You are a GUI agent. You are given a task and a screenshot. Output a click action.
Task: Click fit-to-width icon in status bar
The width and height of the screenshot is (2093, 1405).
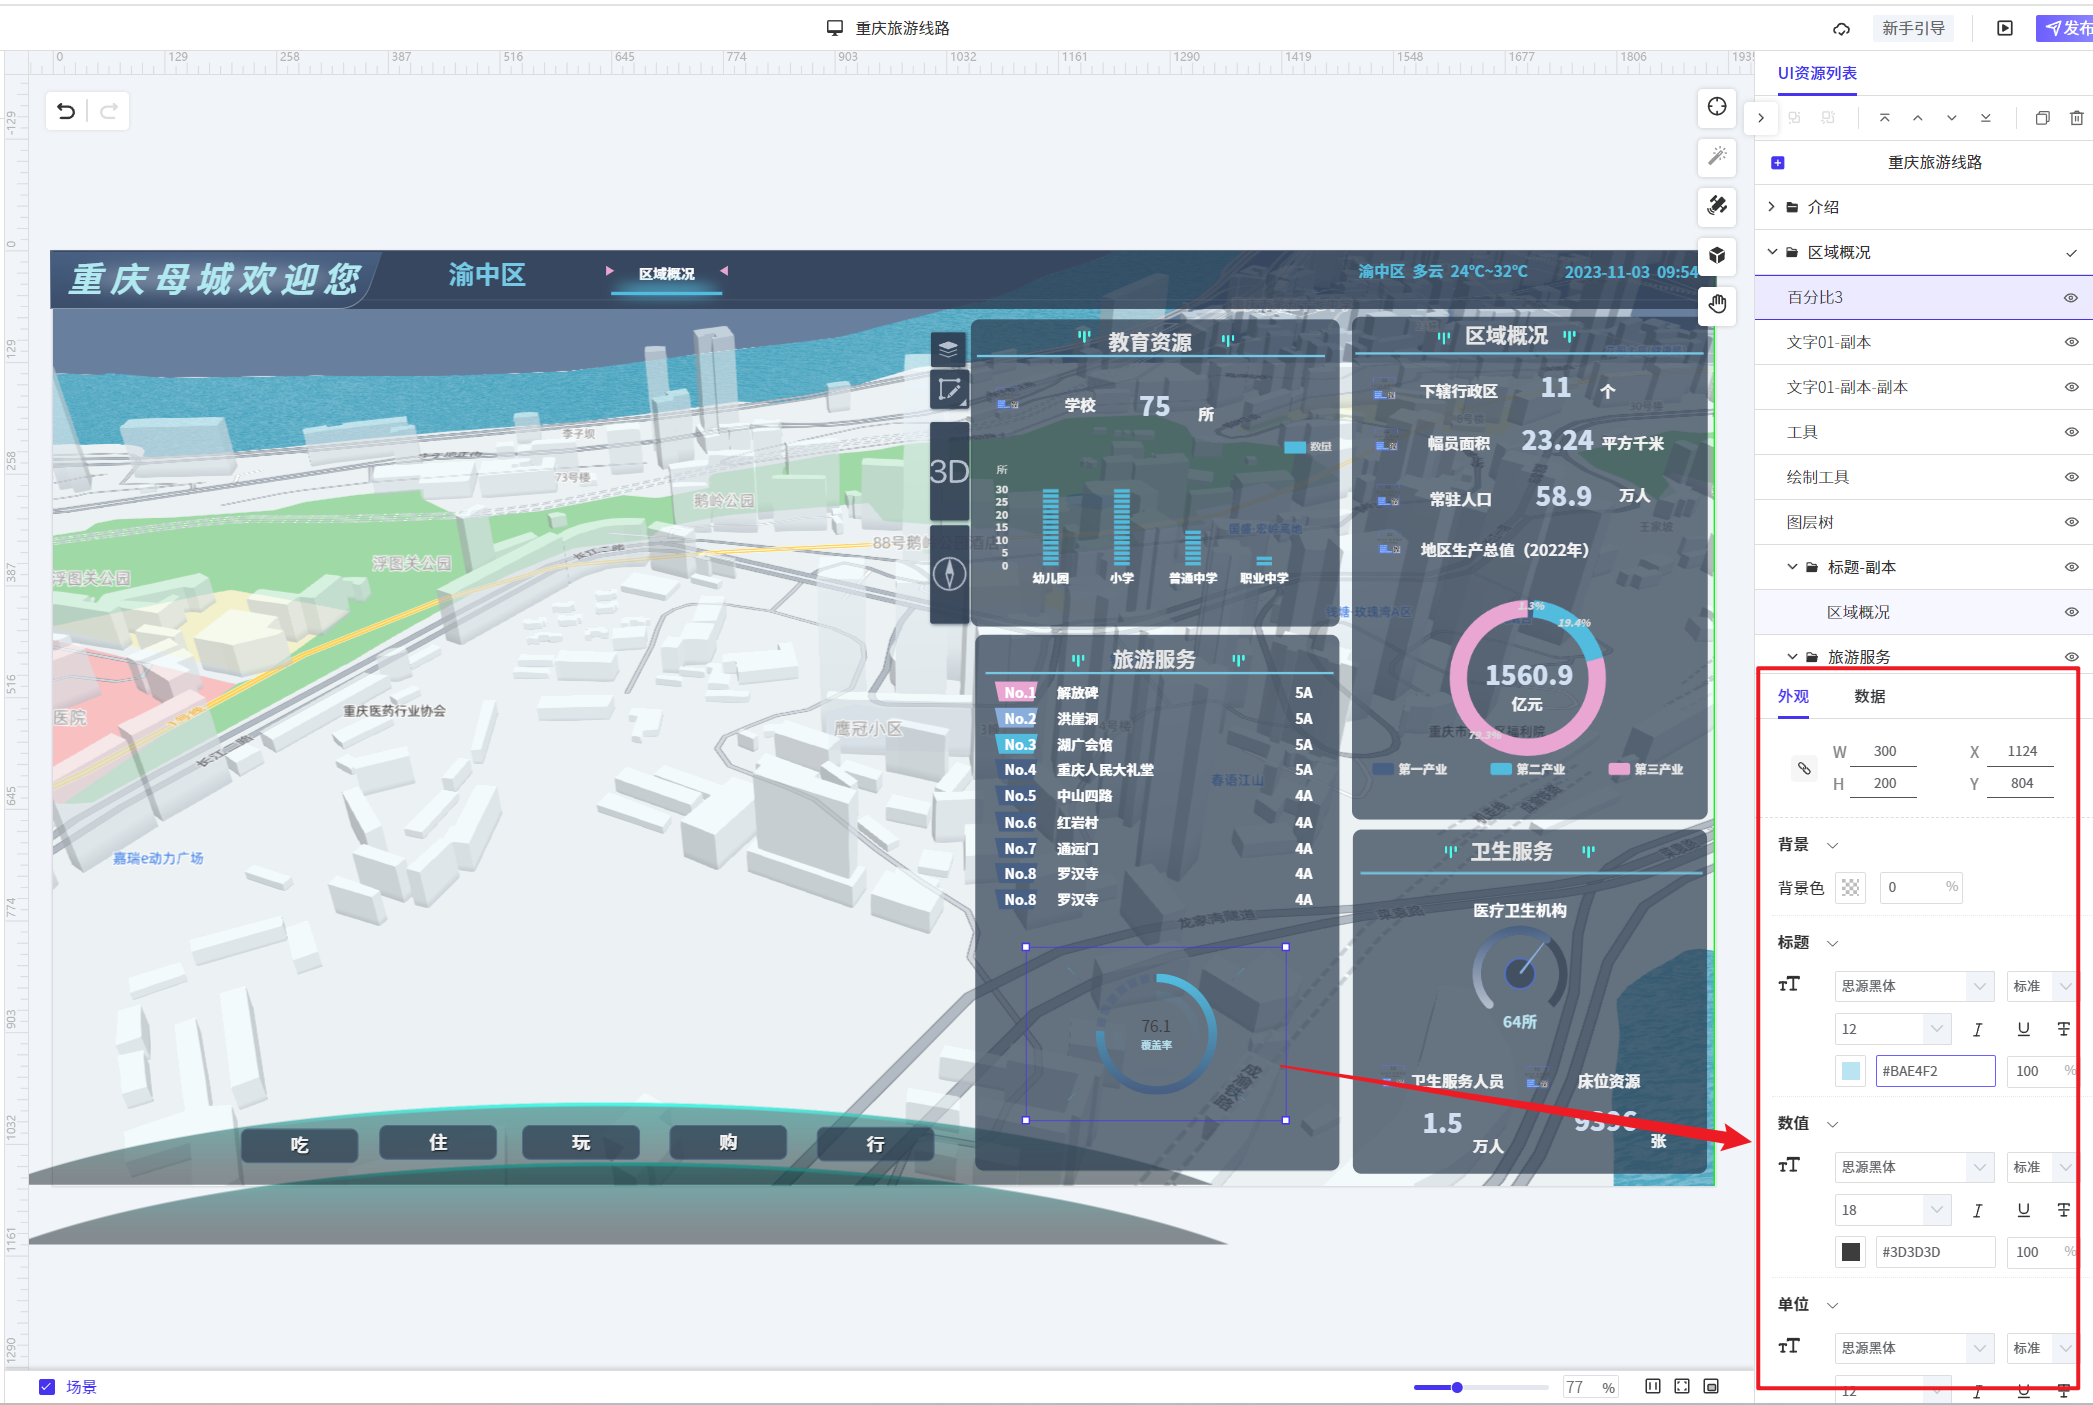(1652, 1386)
